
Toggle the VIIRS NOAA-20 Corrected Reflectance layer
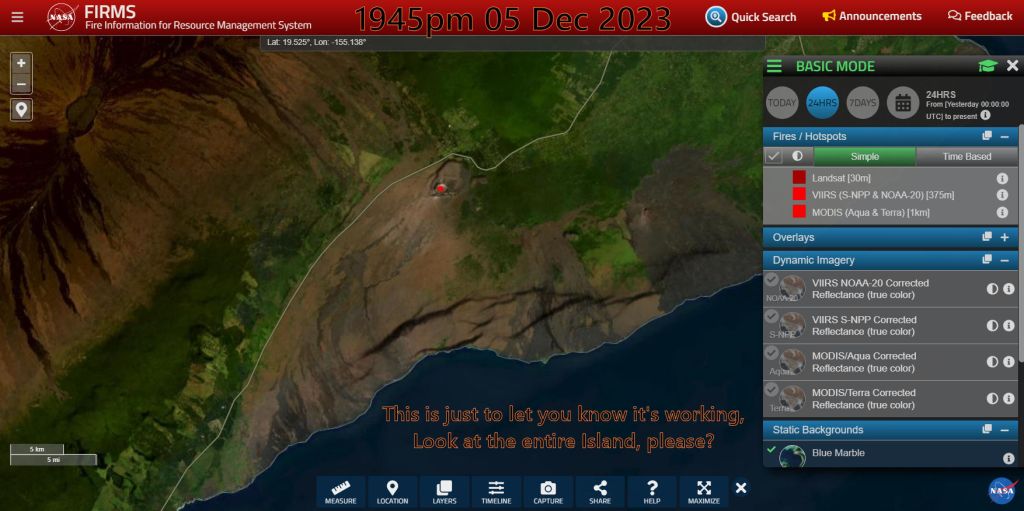click(x=771, y=281)
